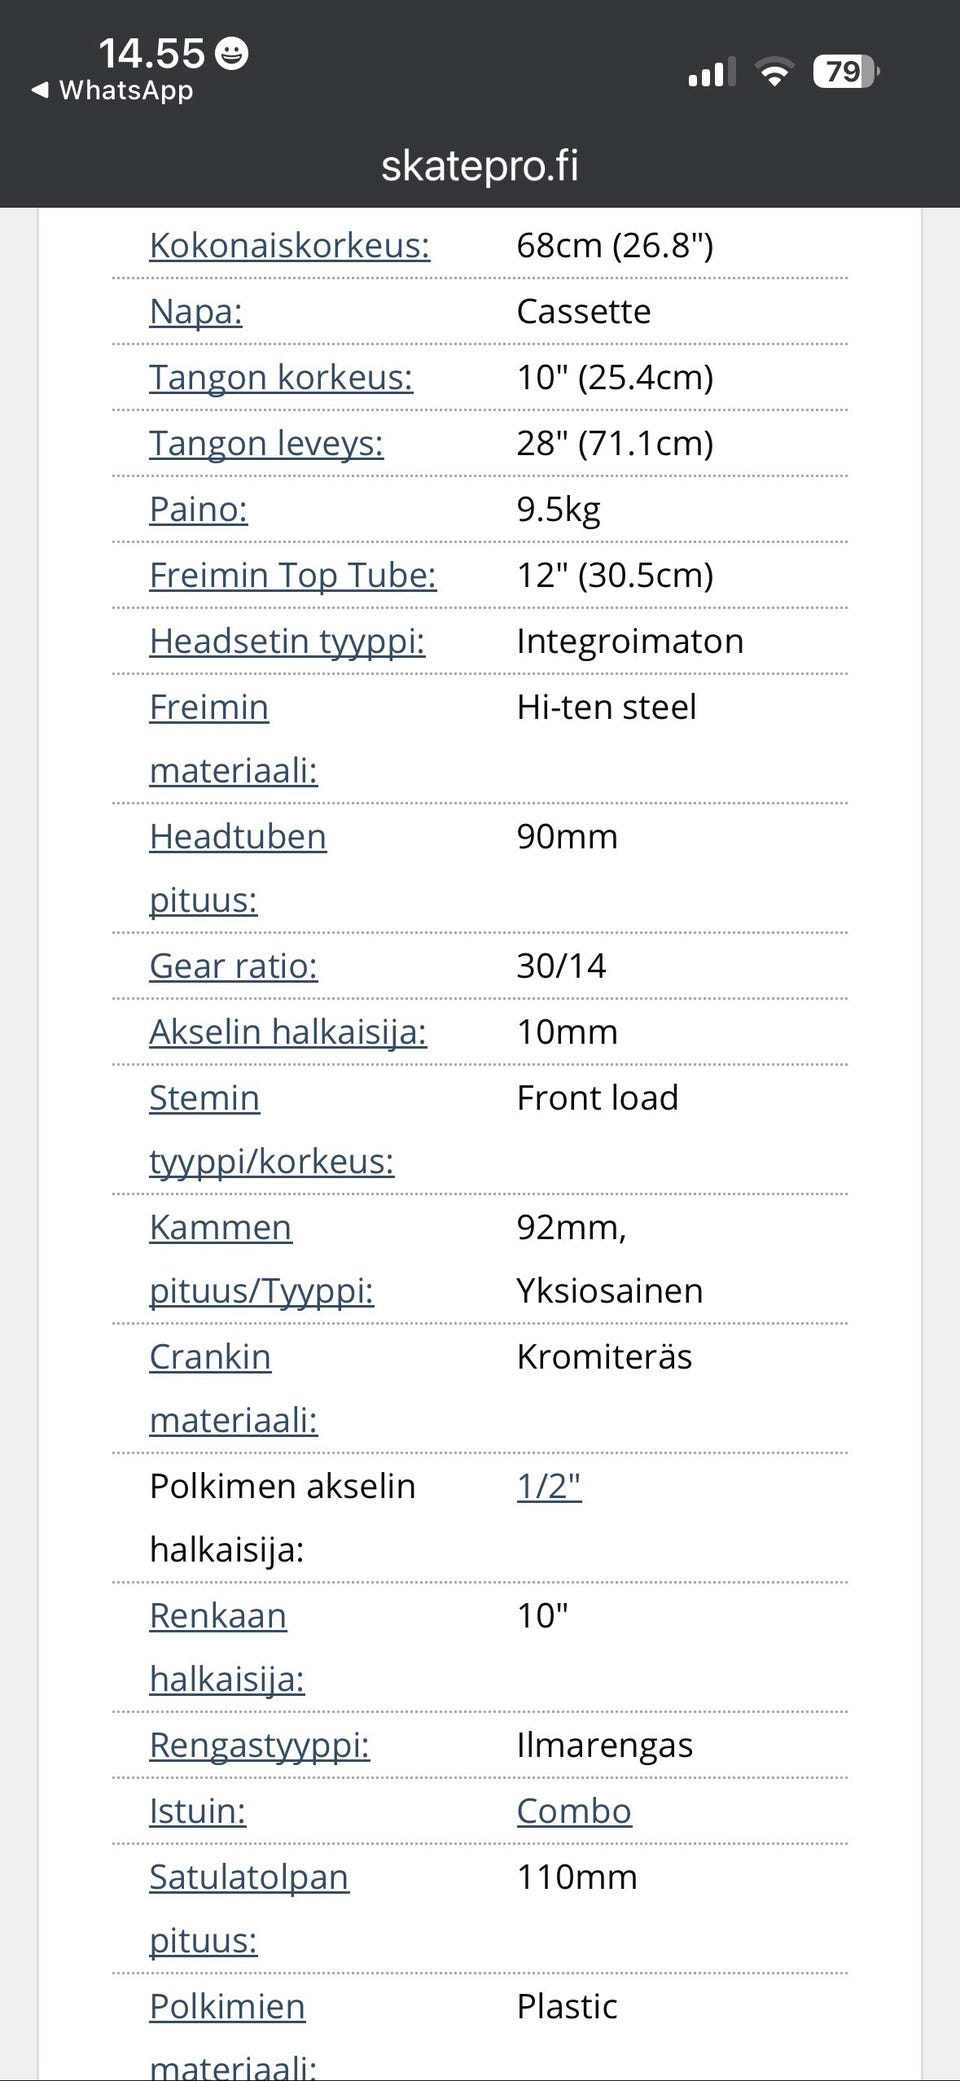Tap the cellular signal bars icon
Screen dimensions: 960x2081
[x=711, y=72]
